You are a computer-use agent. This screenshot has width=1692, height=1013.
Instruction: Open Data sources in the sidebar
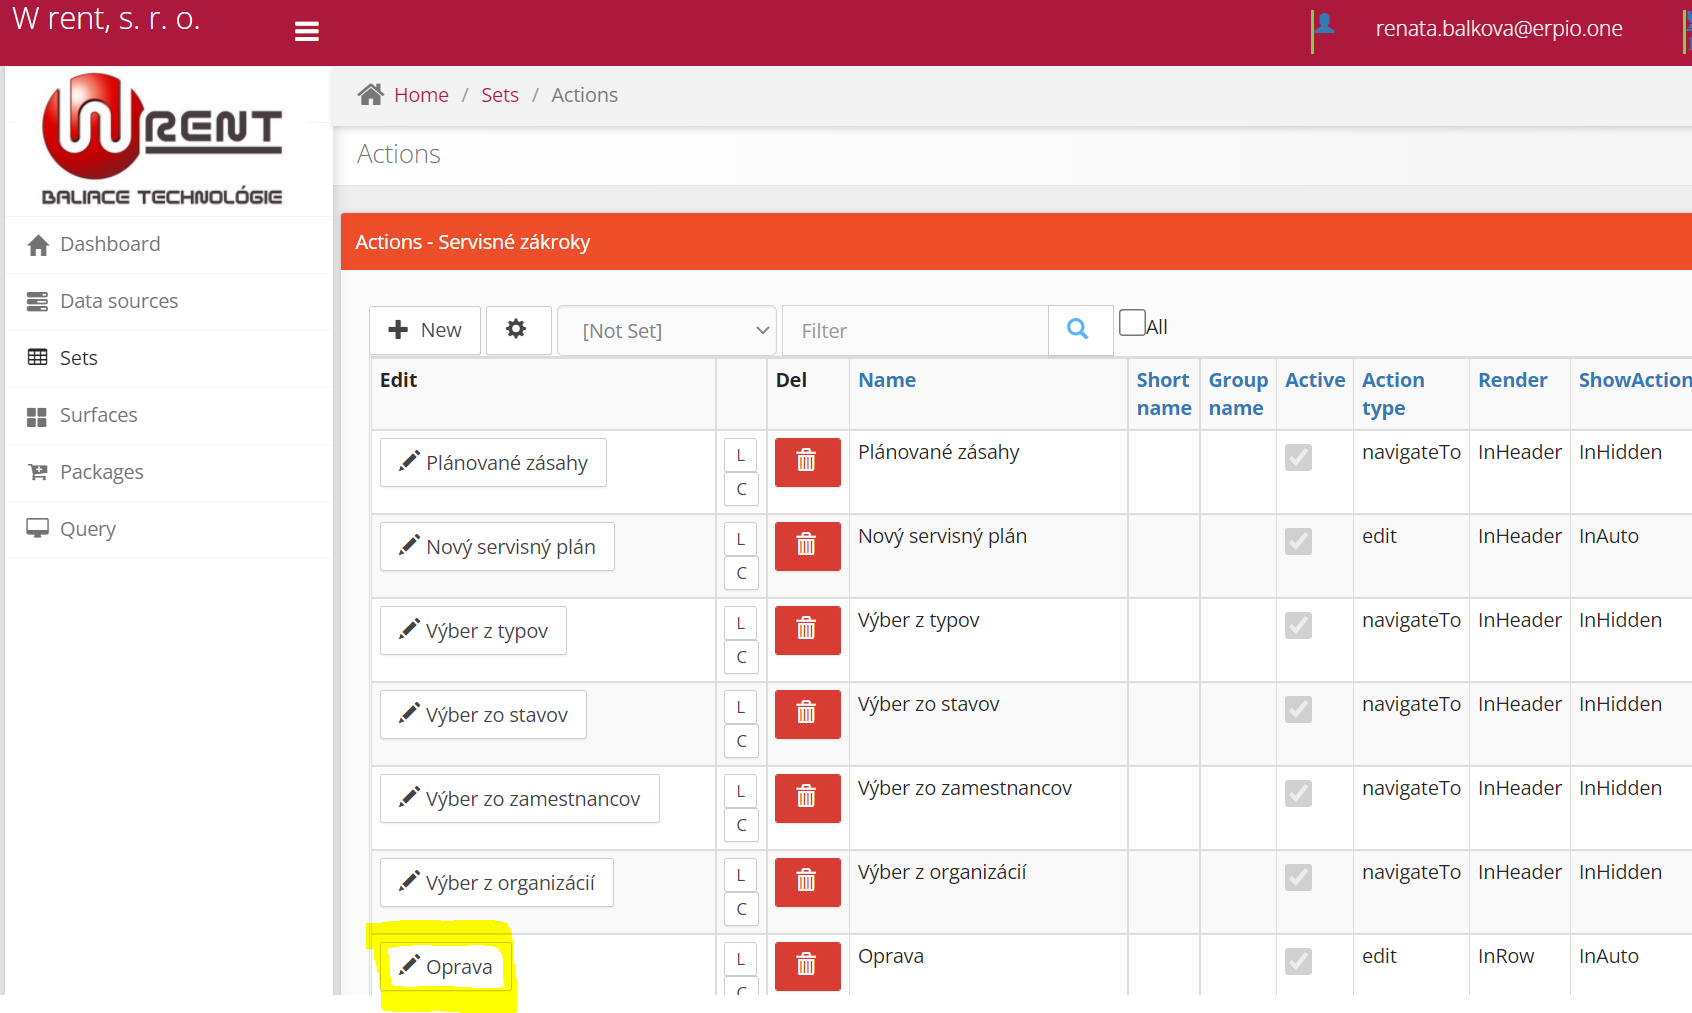pos(118,301)
